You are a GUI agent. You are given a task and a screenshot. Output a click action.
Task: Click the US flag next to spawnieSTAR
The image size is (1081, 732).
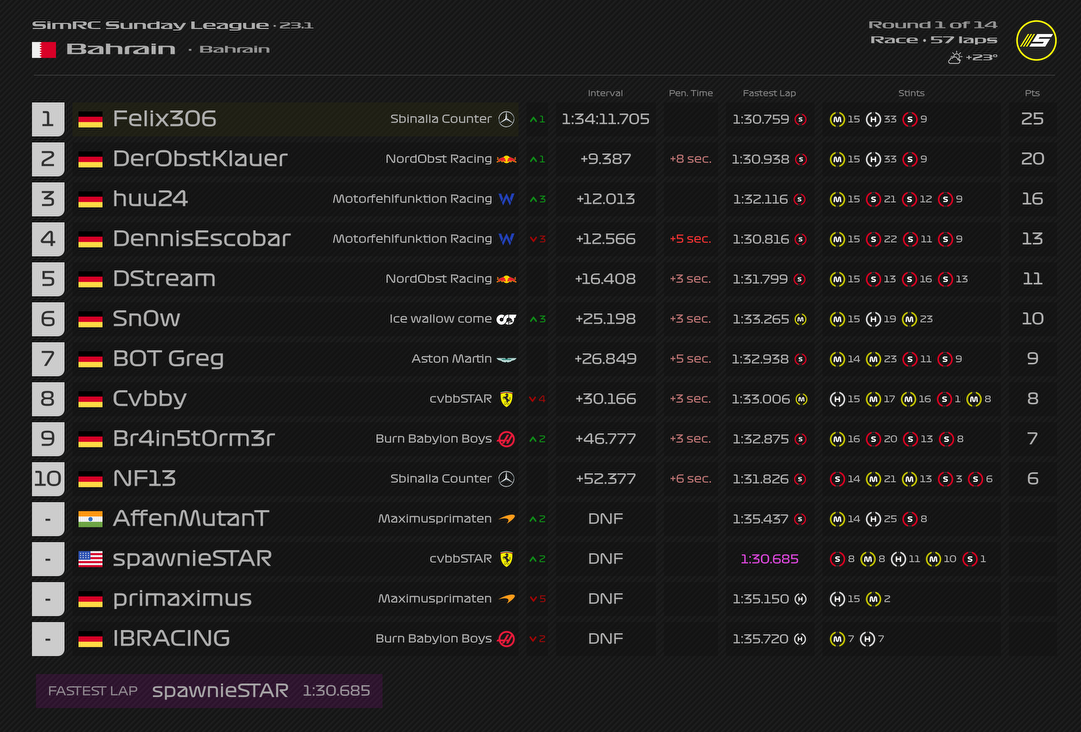90,559
